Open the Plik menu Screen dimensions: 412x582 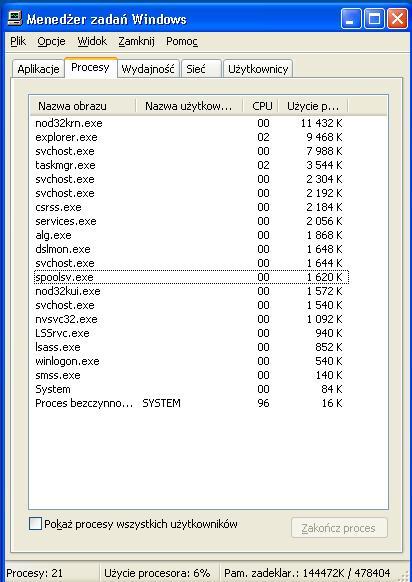coord(18,41)
